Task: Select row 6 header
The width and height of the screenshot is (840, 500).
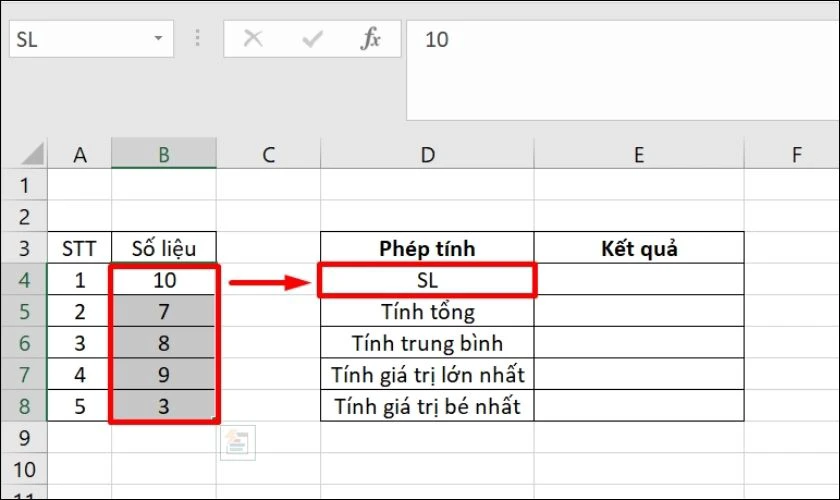Action: (24, 343)
